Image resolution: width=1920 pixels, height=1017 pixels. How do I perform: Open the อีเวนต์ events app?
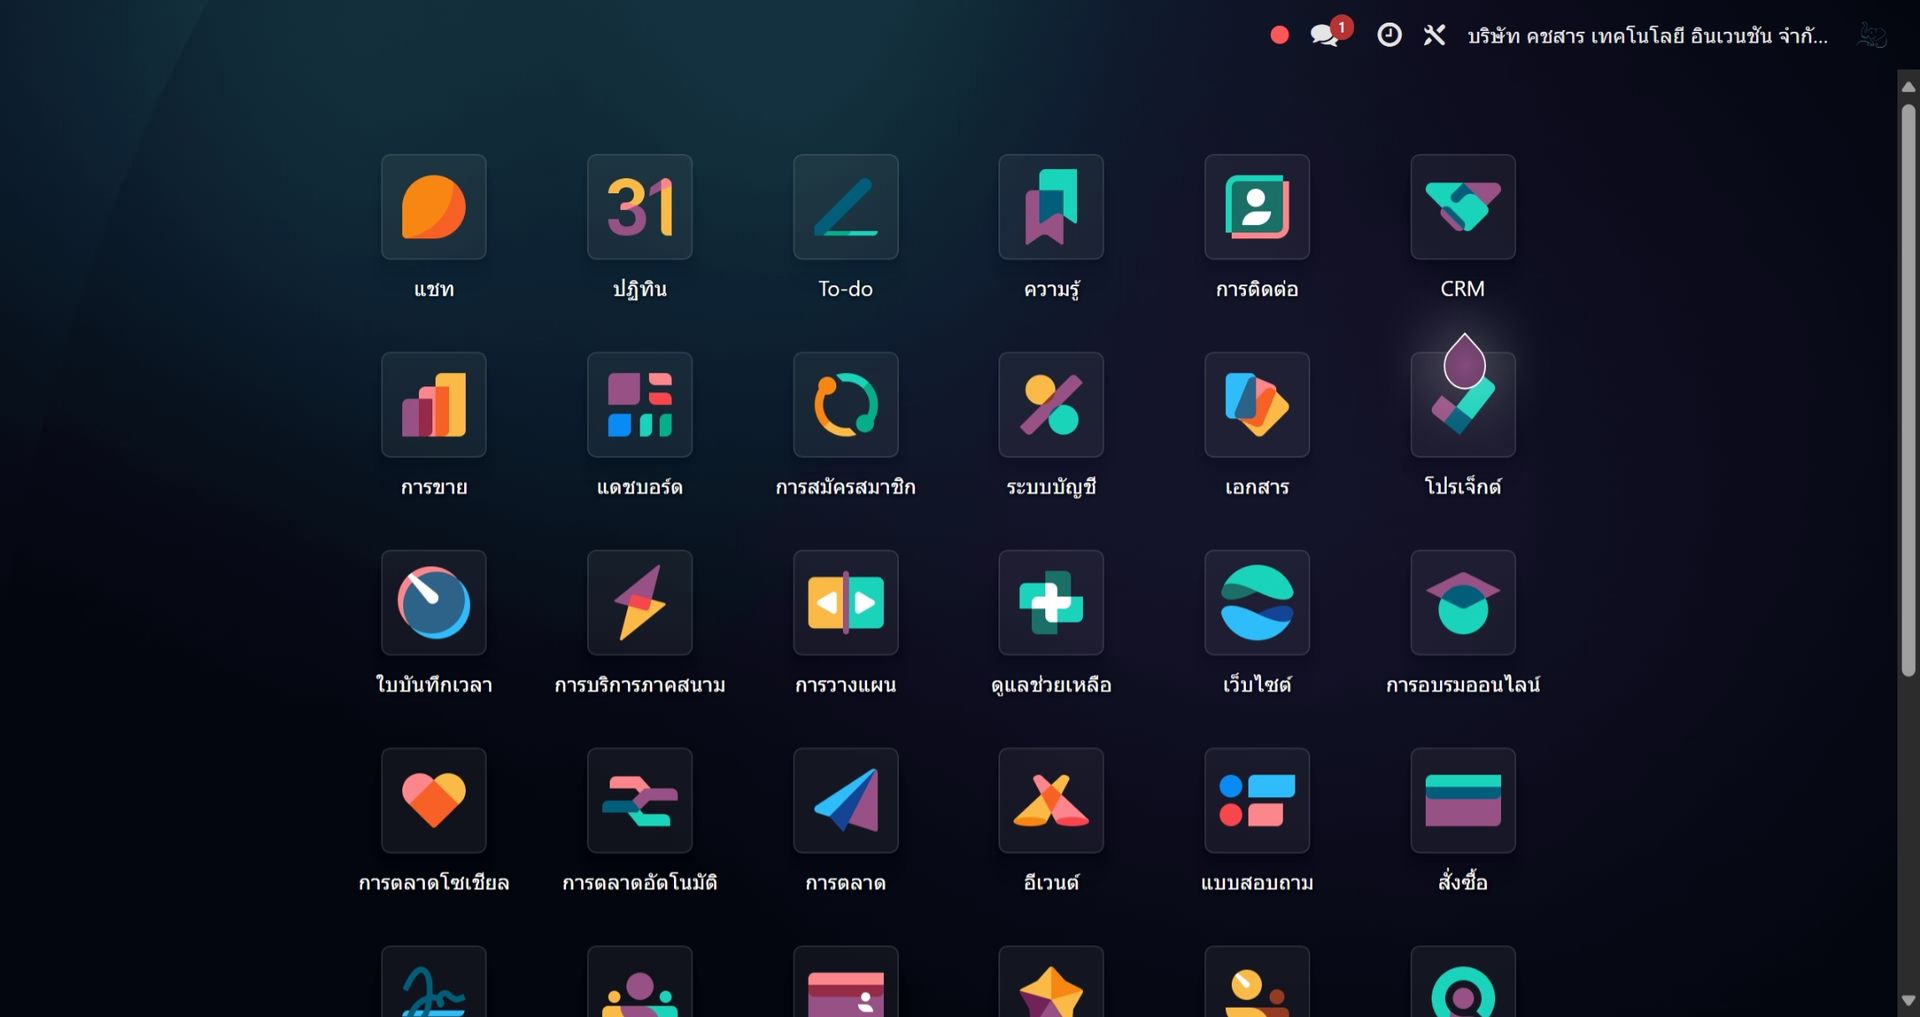click(1050, 801)
